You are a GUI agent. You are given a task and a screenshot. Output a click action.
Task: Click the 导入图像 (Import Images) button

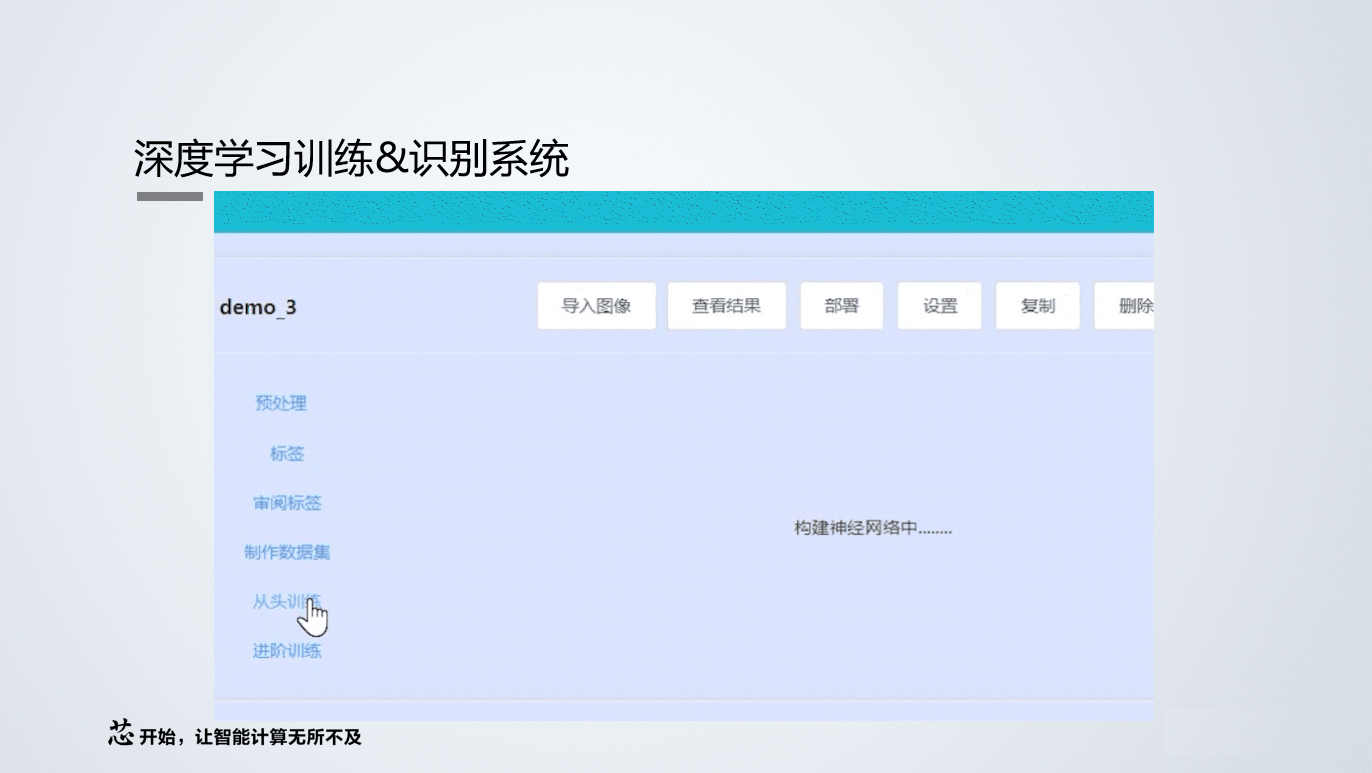point(597,306)
